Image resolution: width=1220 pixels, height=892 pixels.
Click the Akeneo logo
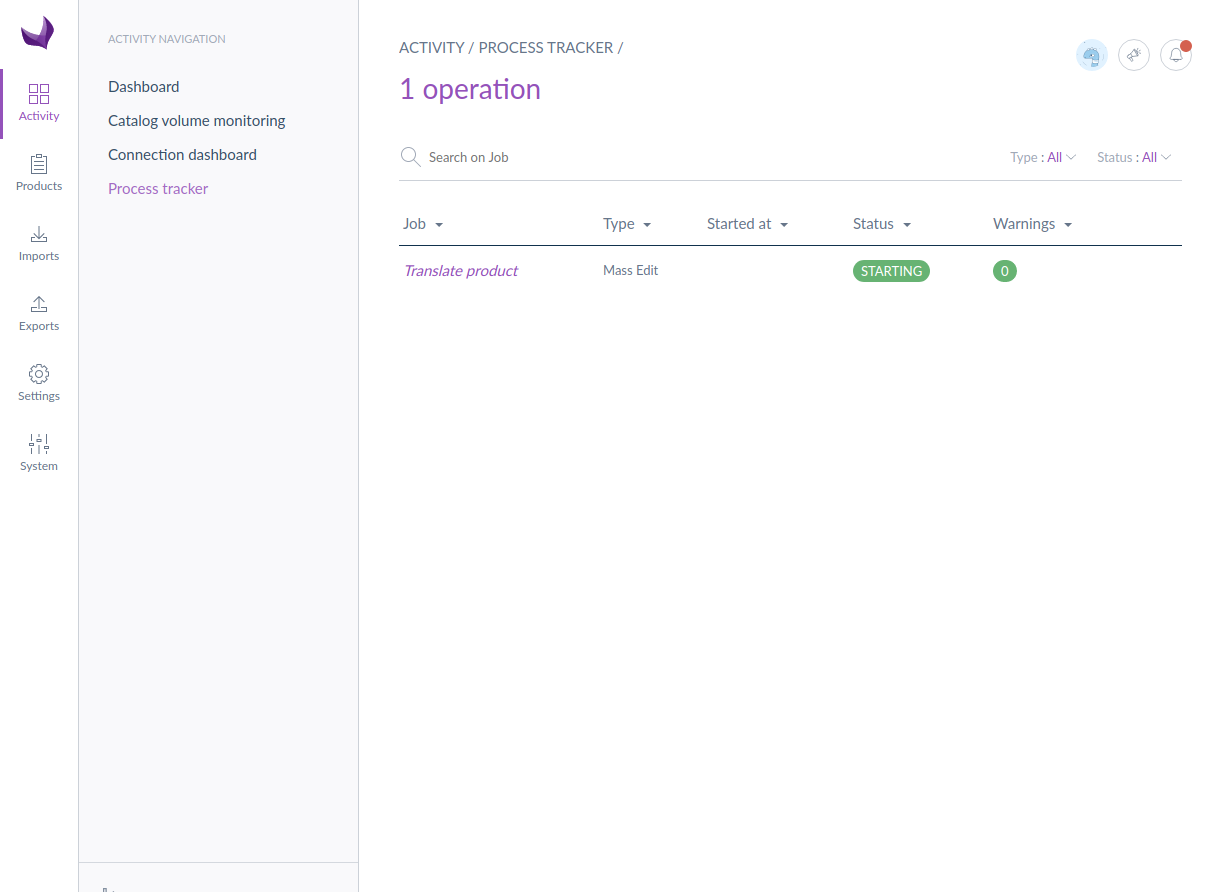tap(38, 33)
